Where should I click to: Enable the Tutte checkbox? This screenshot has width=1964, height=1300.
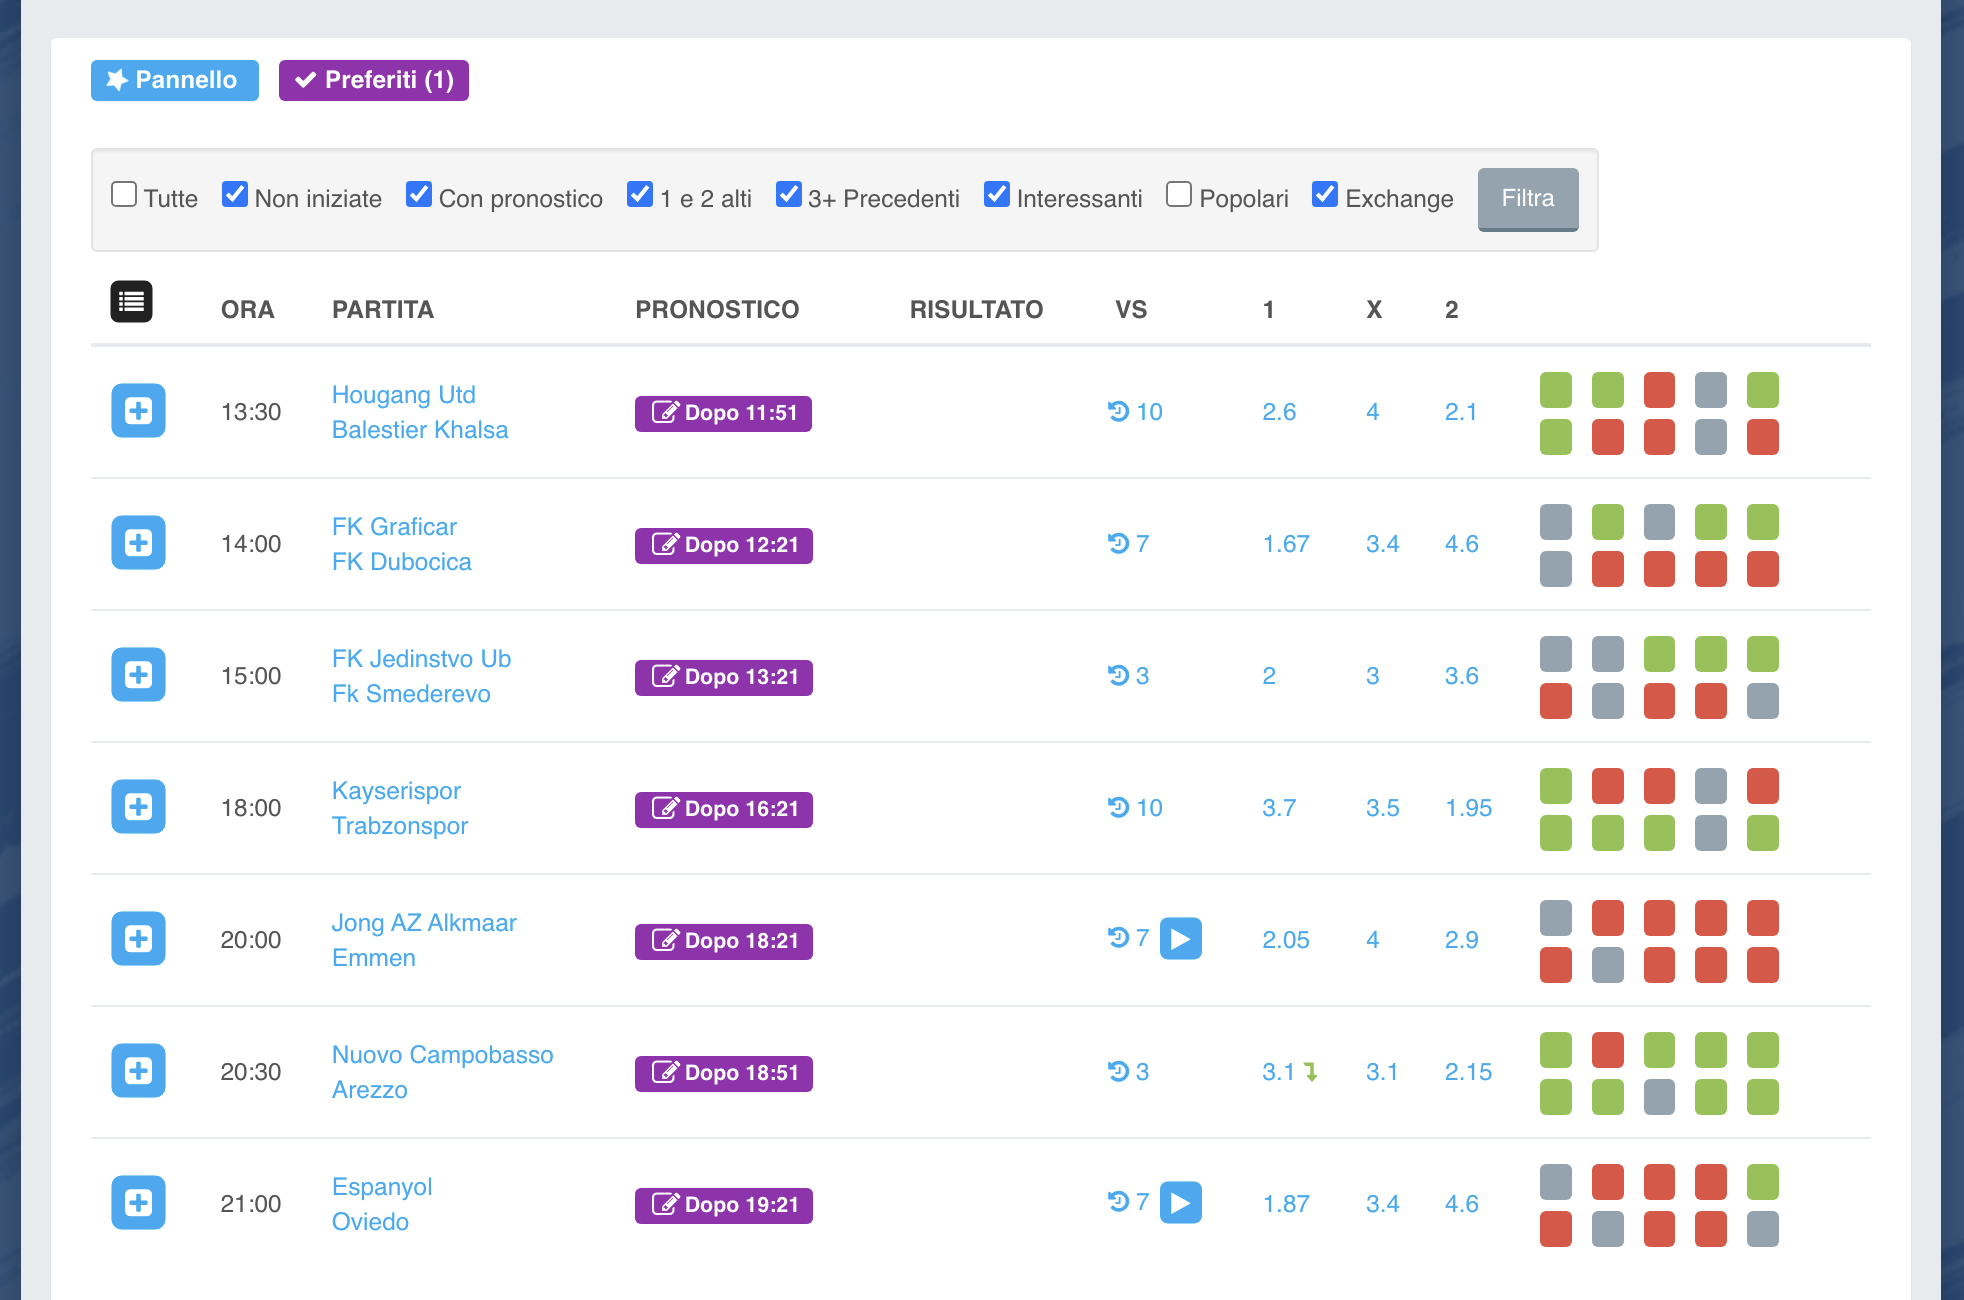click(x=124, y=194)
